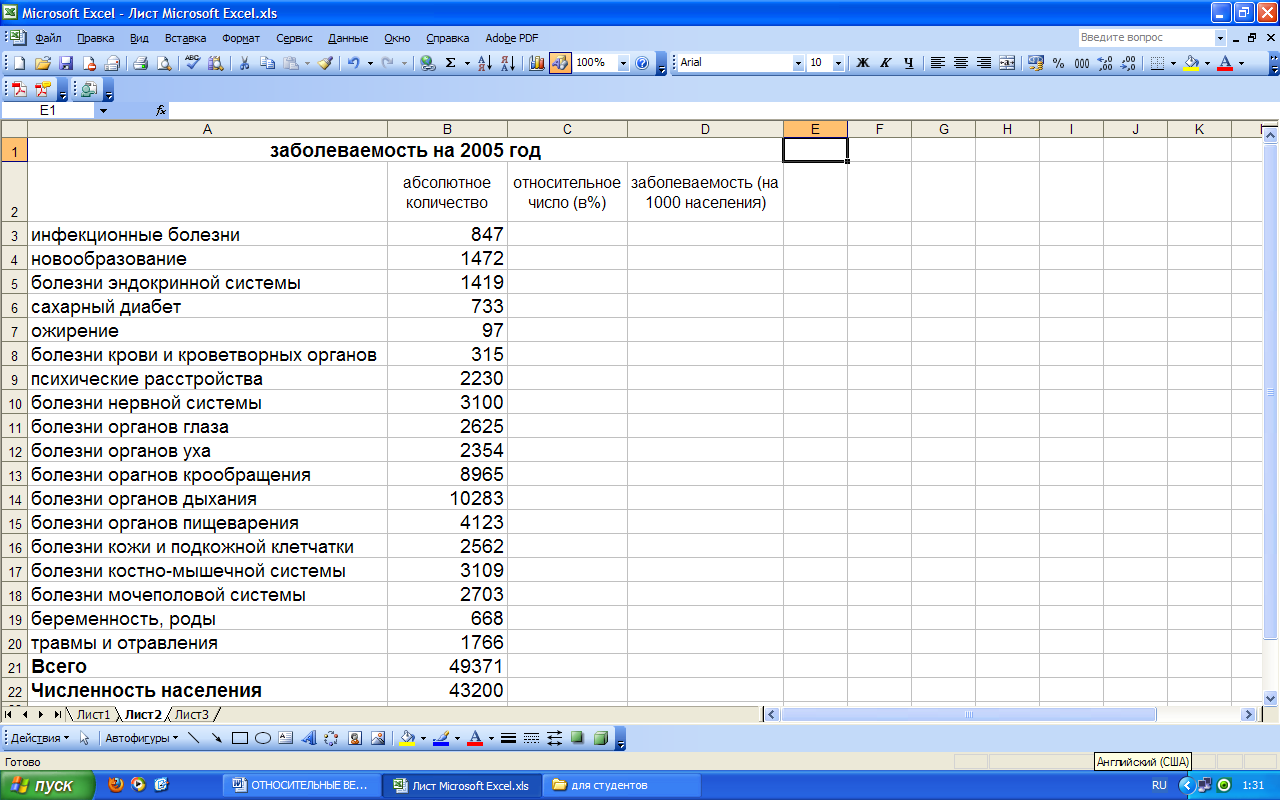Toggle the Select Objects pointer
The image size is (1280, 800).
click(x=85, y=738)
